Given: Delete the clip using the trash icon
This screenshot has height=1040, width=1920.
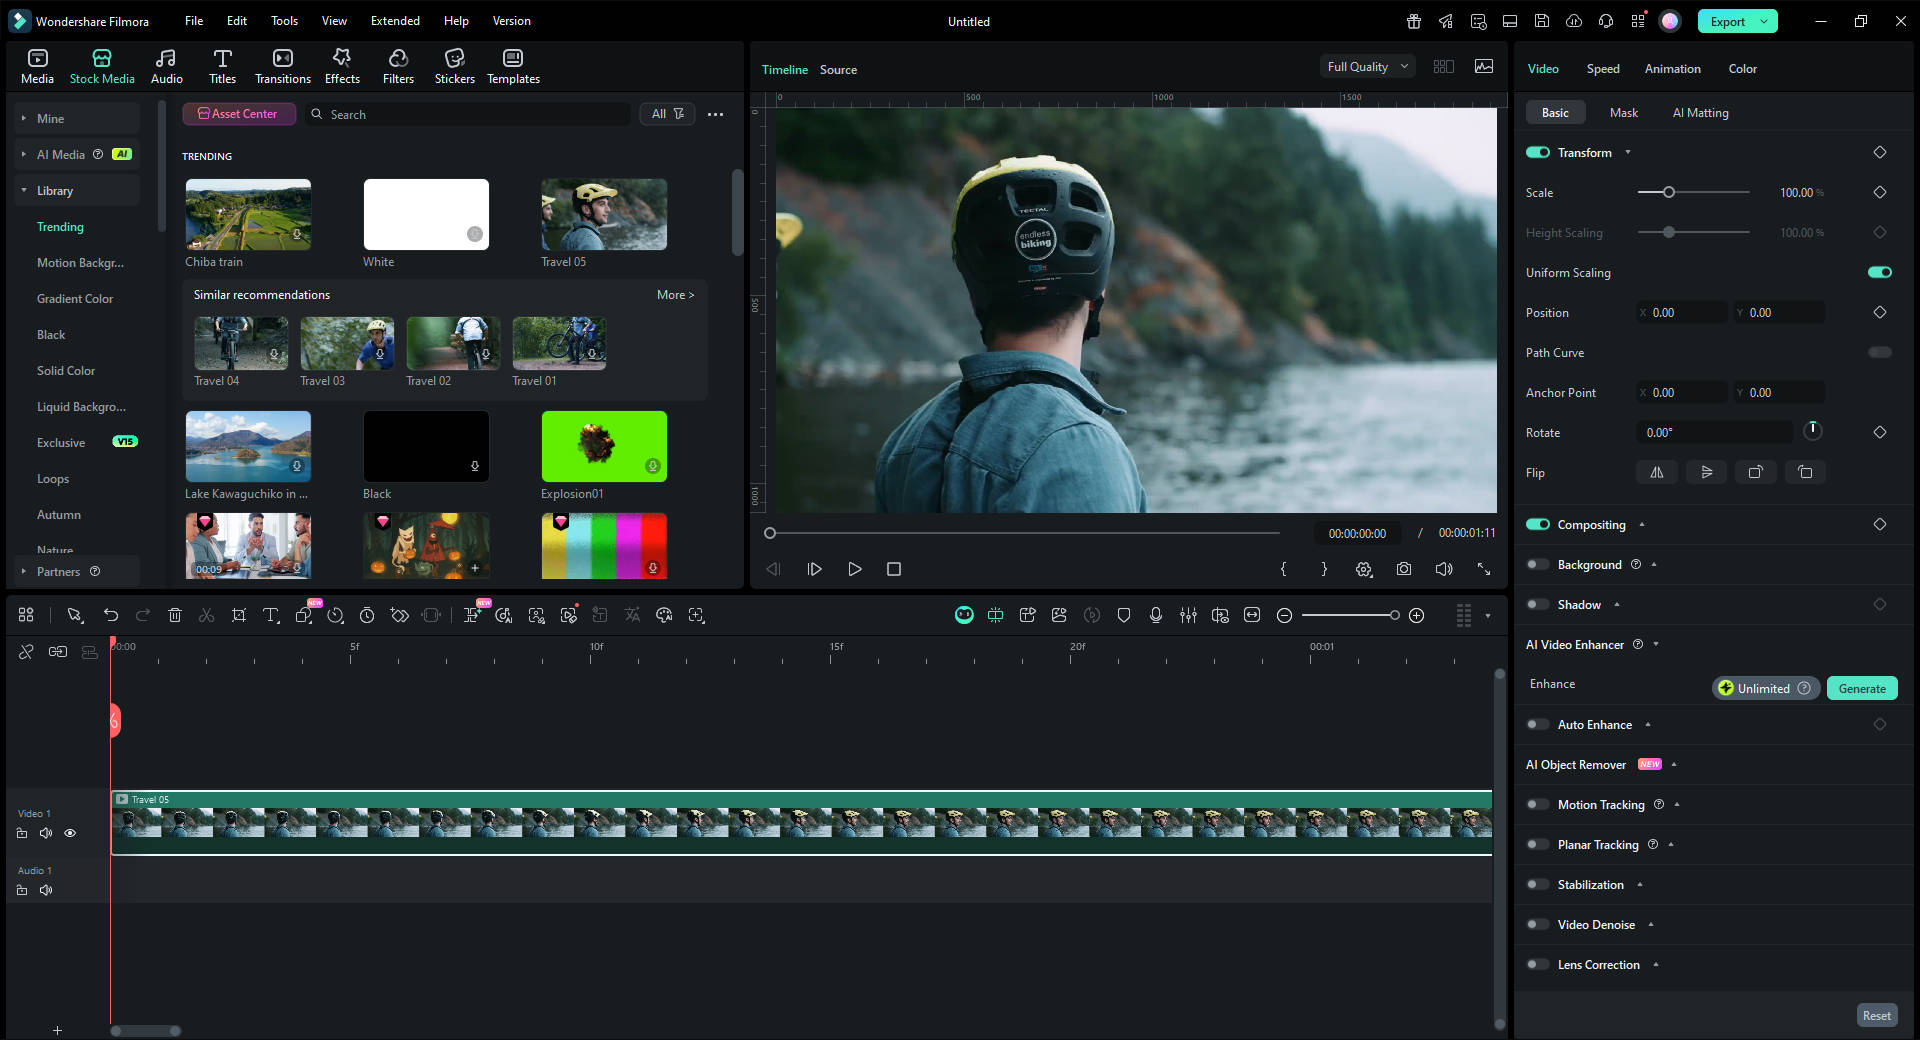Looking at the screenshot, I should click(x=175, y=615).
